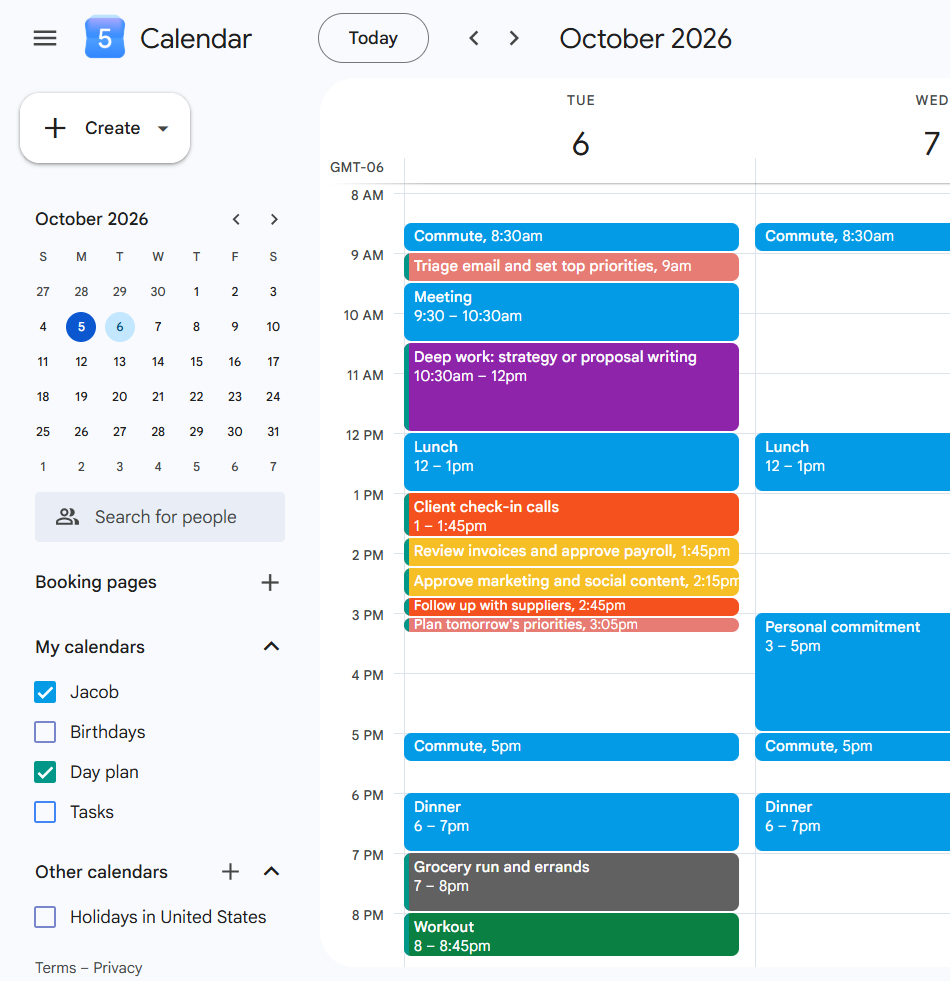Click the GMT-06 timezone label
This screenshot has height=981, width=950.
point(357,168)
